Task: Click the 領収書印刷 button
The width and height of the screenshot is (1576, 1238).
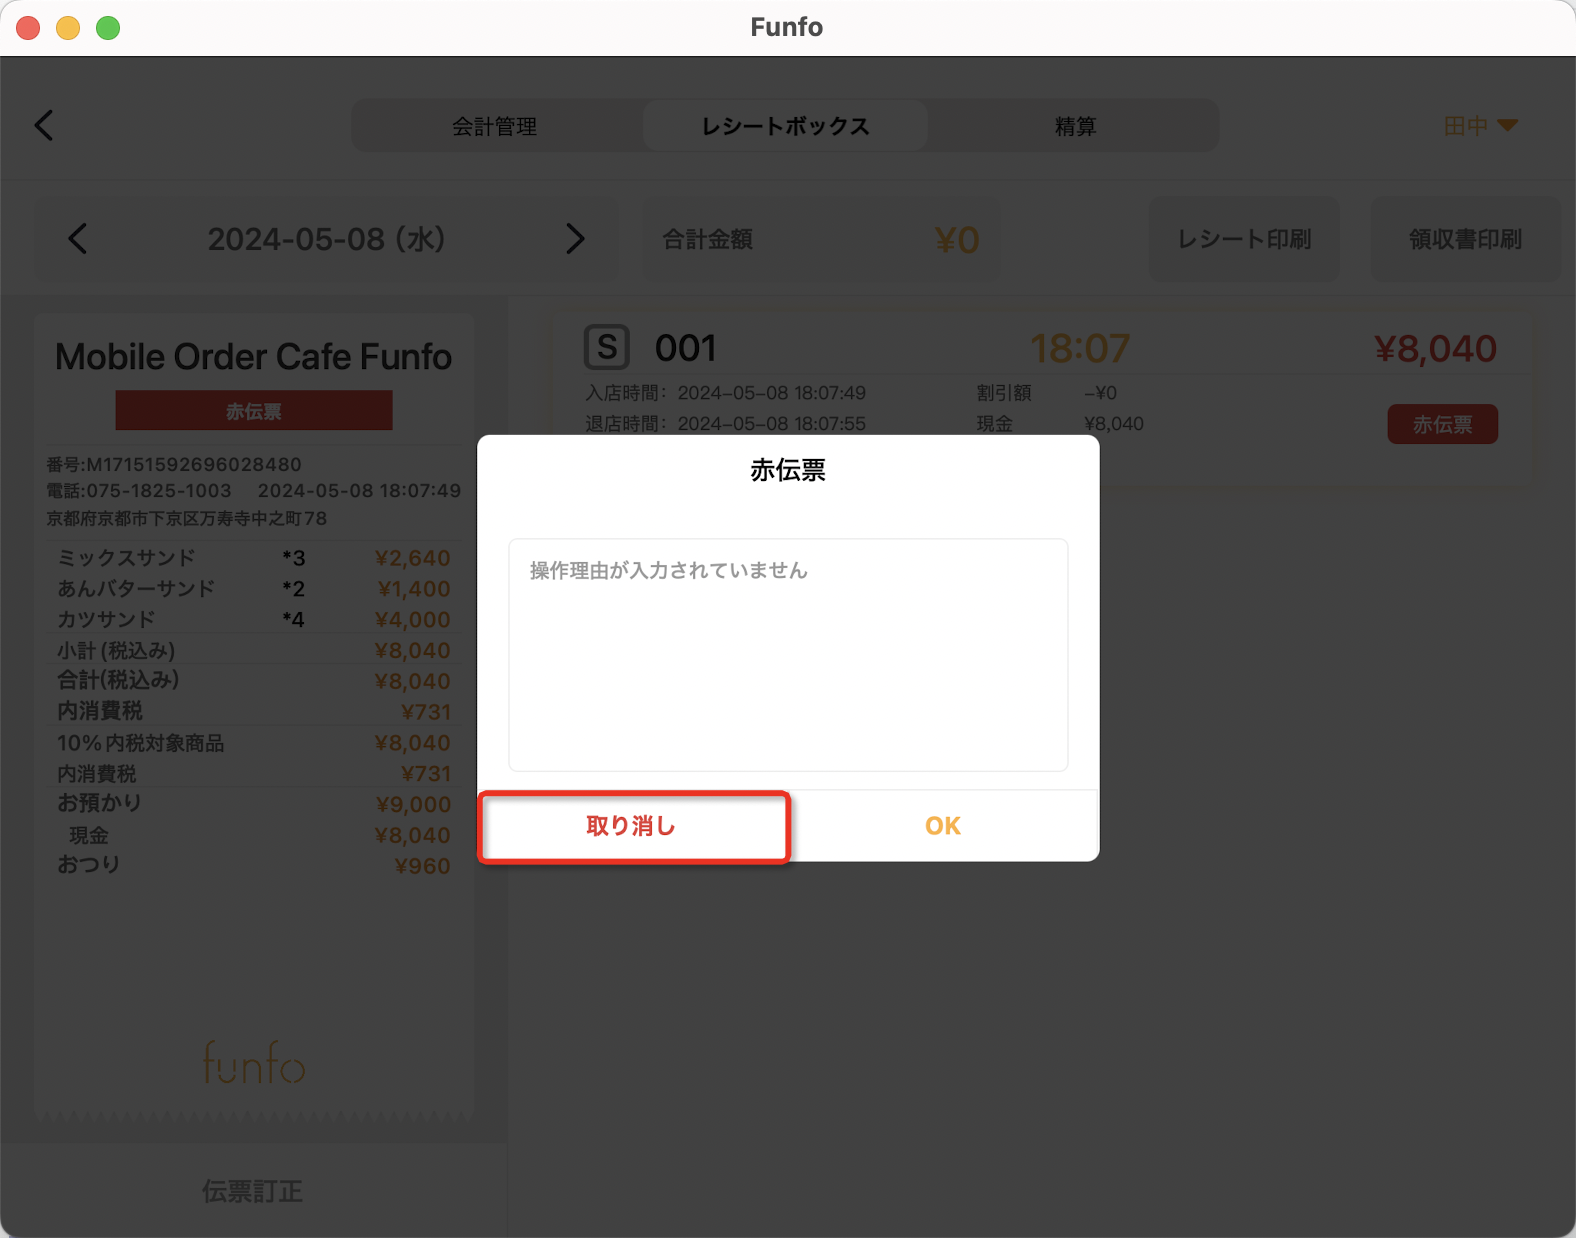Action: pos(1465,239)
